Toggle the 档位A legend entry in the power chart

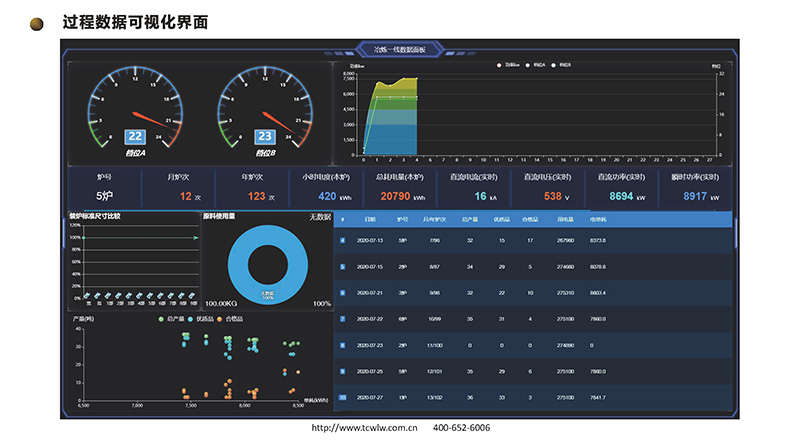536,65
